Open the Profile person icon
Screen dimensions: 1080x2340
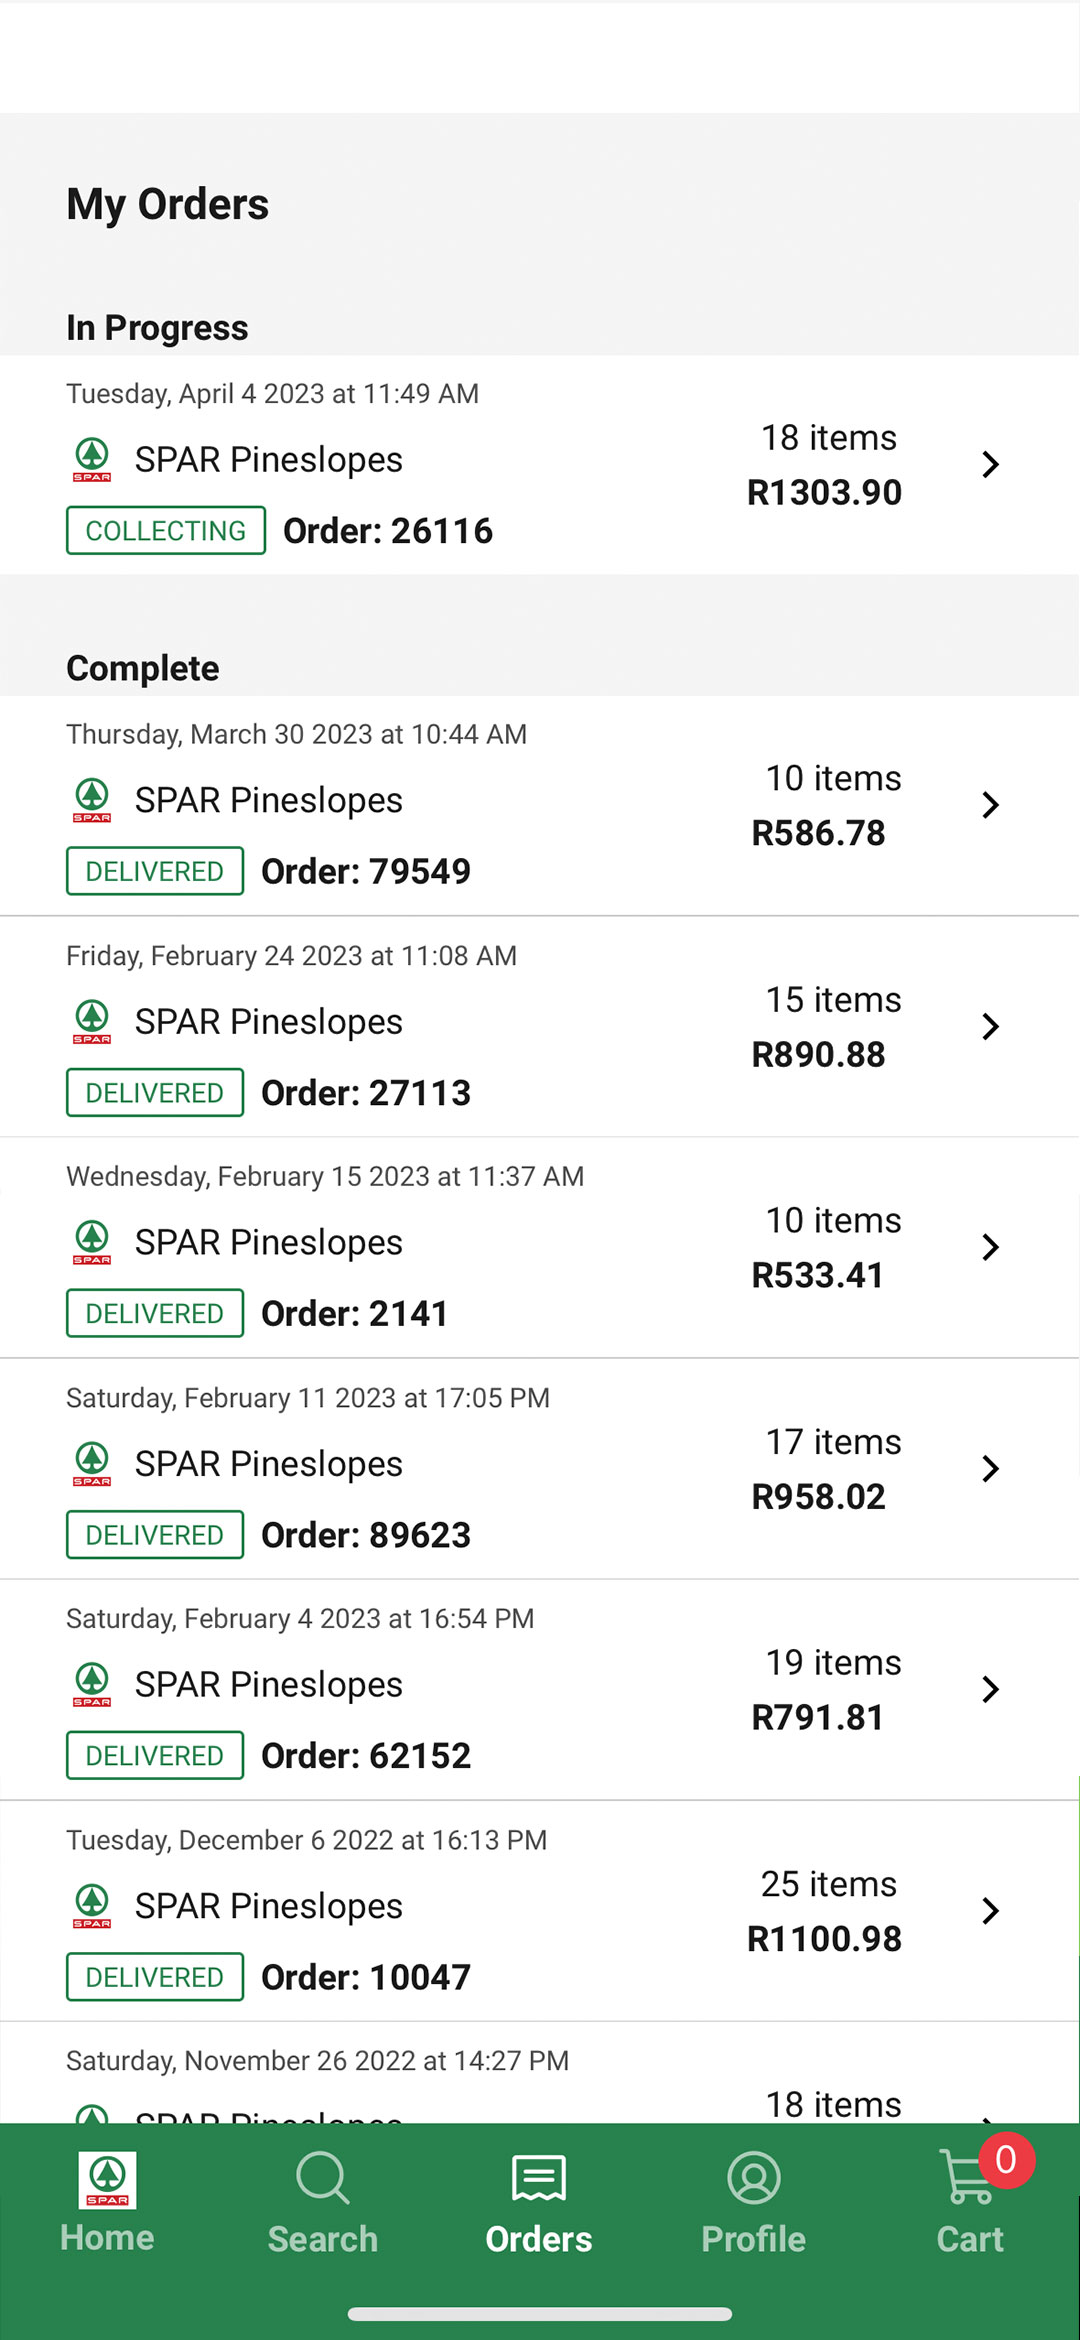754,2178
